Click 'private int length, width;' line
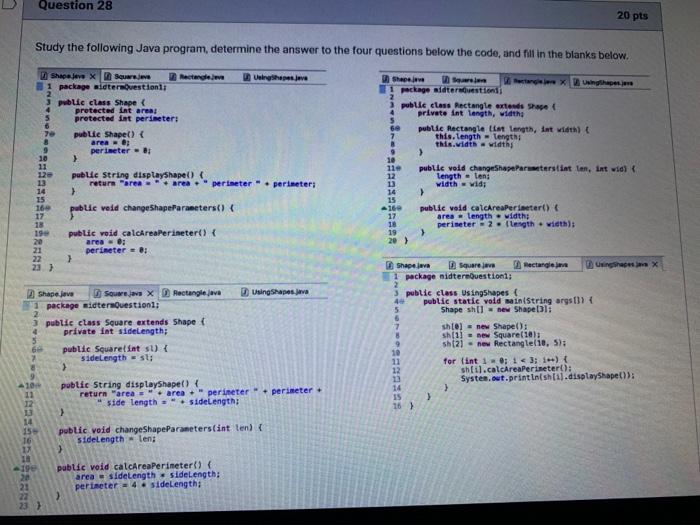700x525 pixels. click(x=471, y=114)
